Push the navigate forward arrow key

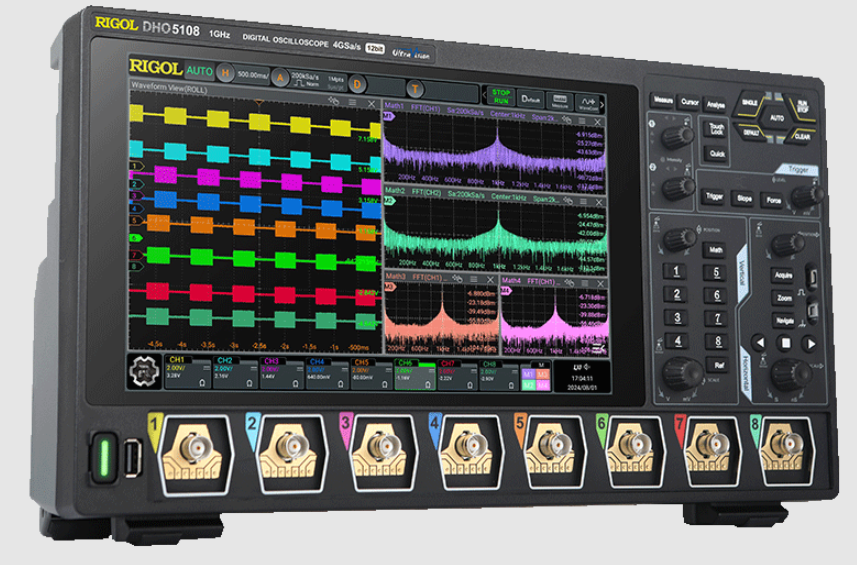point(811,344)
